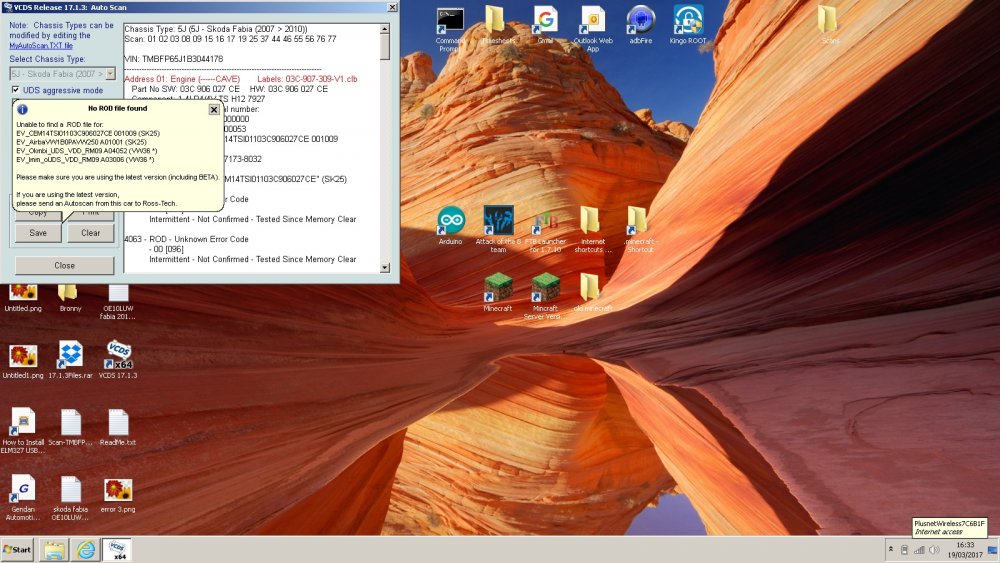This screenshot has height=563, width=1000.
Task: Click the VIN line in scan results
Action: coord(173,59)
